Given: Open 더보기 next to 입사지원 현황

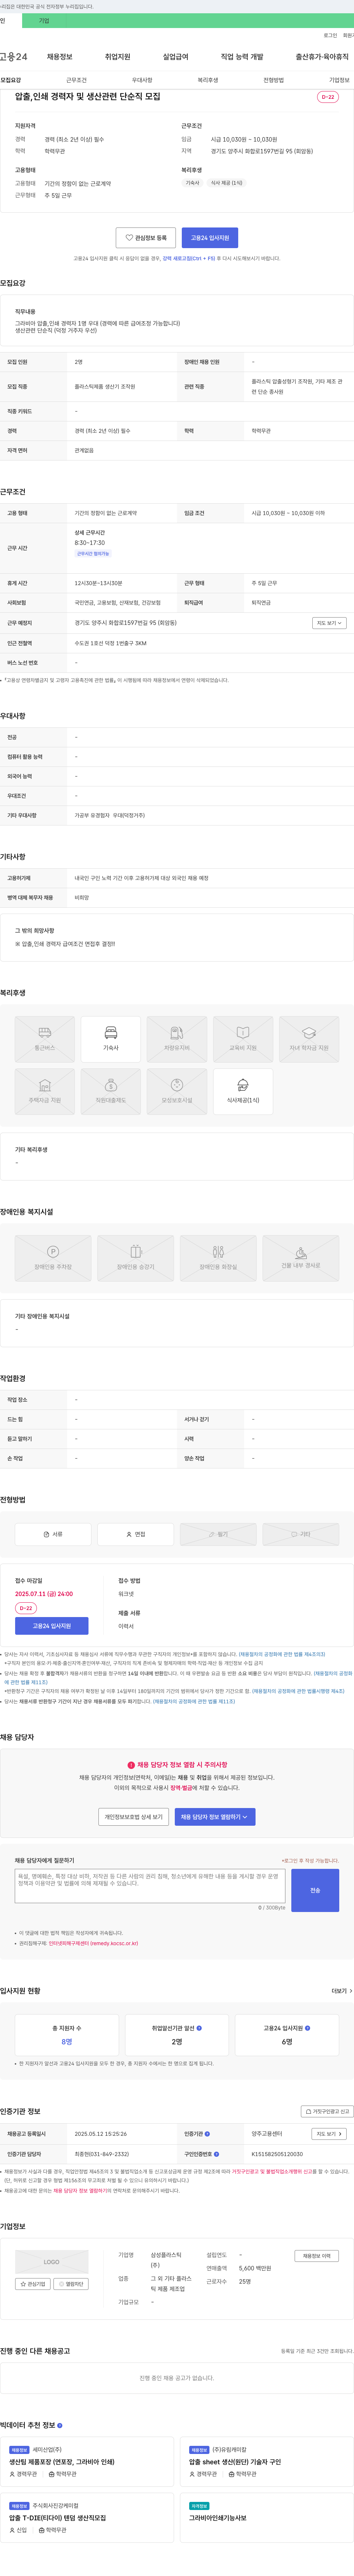Looking at the screenshot, I should click(x=341, y=1991).
